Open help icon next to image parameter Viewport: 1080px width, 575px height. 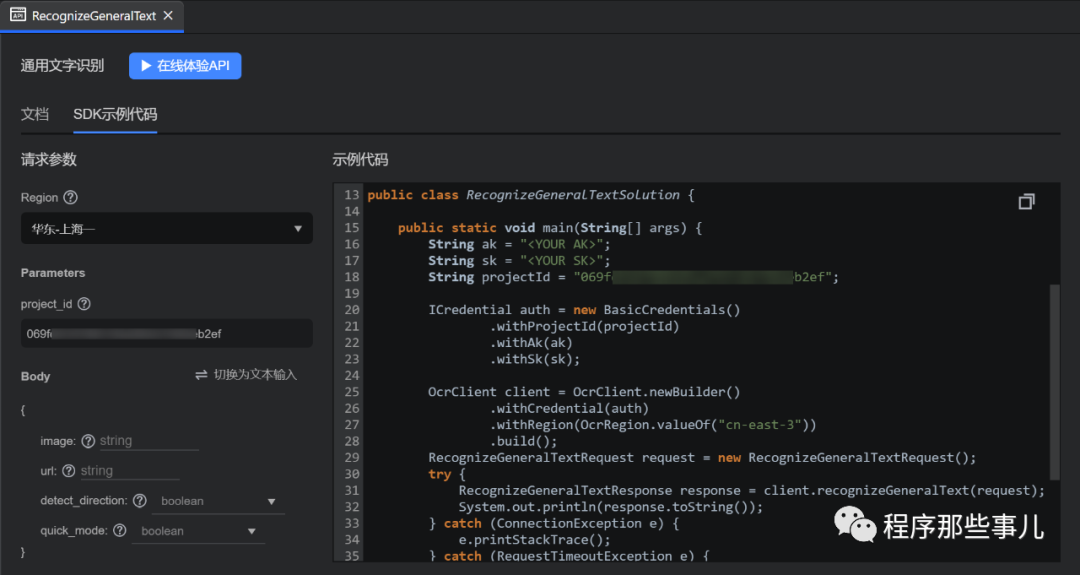[x=88, y=441]
